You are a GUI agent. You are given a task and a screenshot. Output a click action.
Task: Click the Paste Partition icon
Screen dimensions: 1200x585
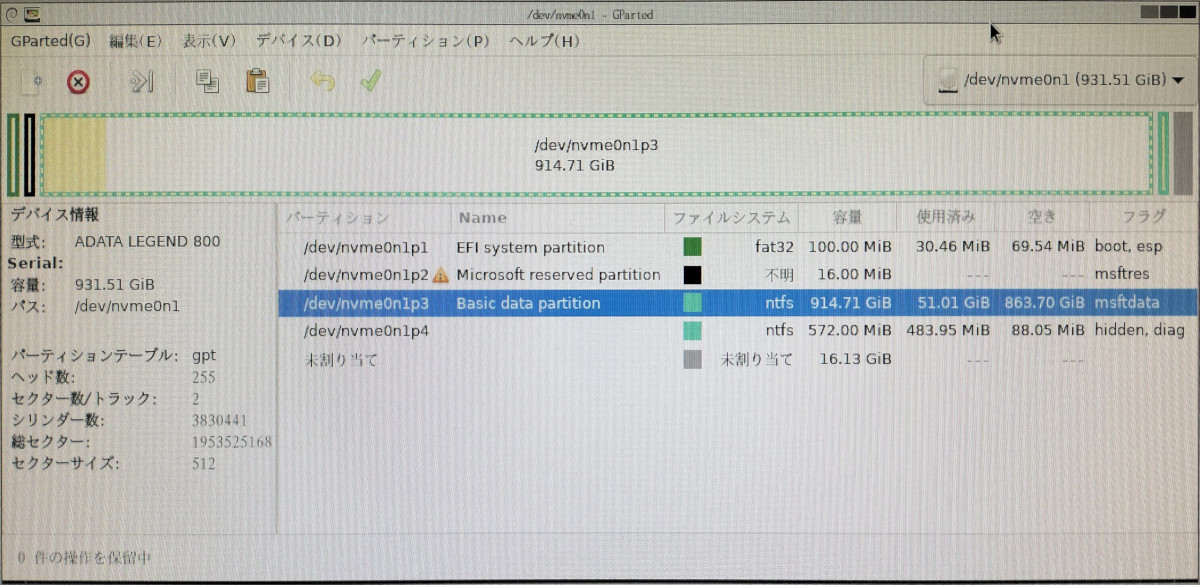point(257,82)
